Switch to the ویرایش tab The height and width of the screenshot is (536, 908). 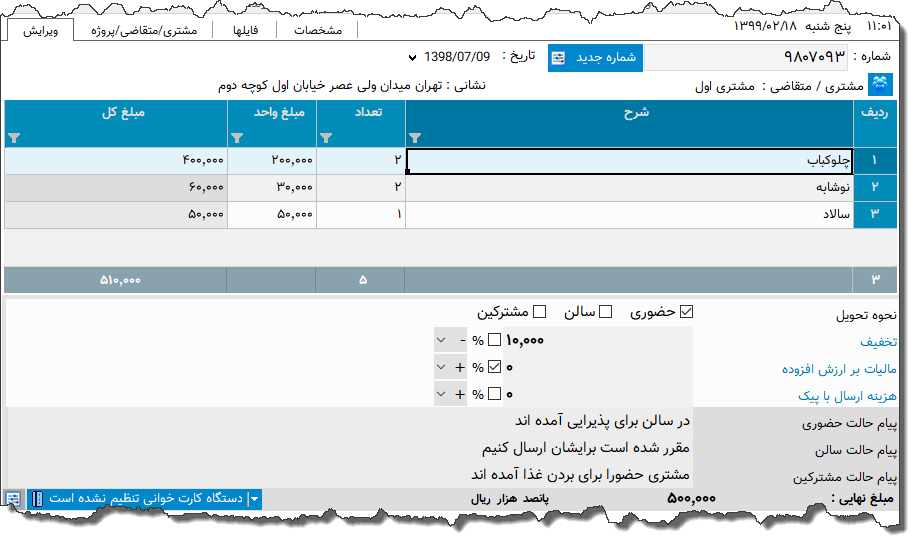41,30
